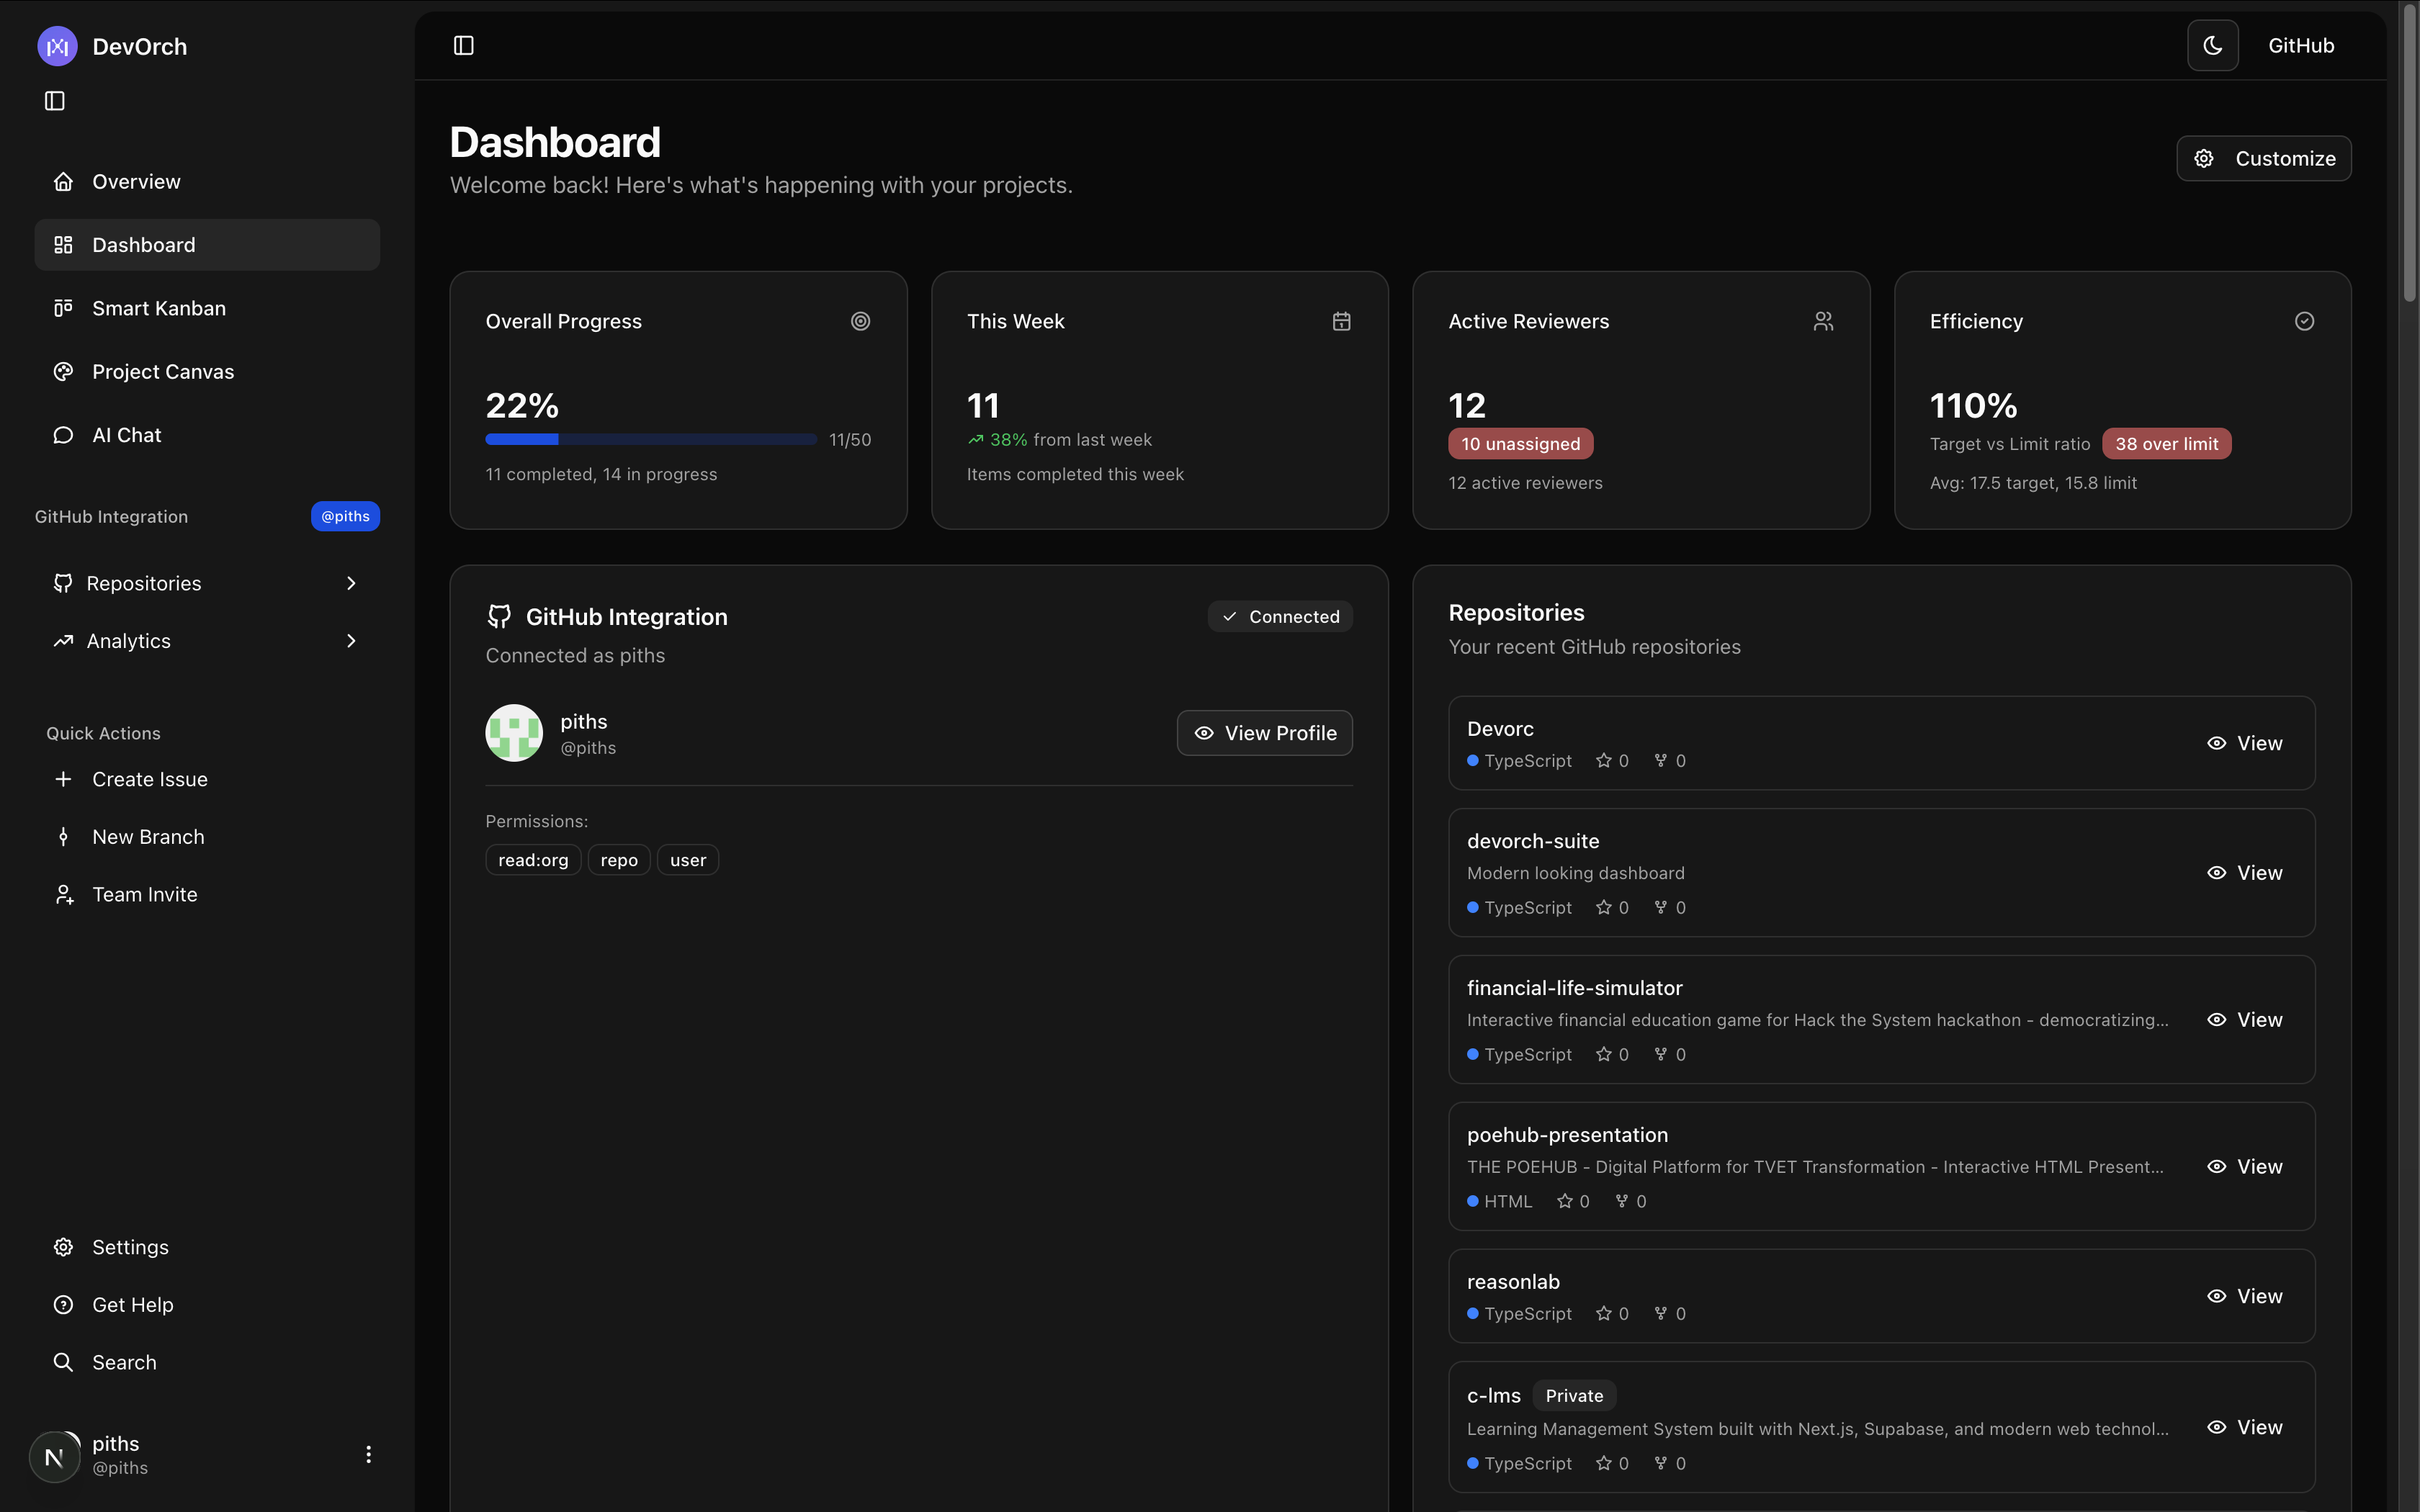Screen dimensions: 2420x1512
Task: View the reasonlab repository
Action: (x=2244, y=1296)
